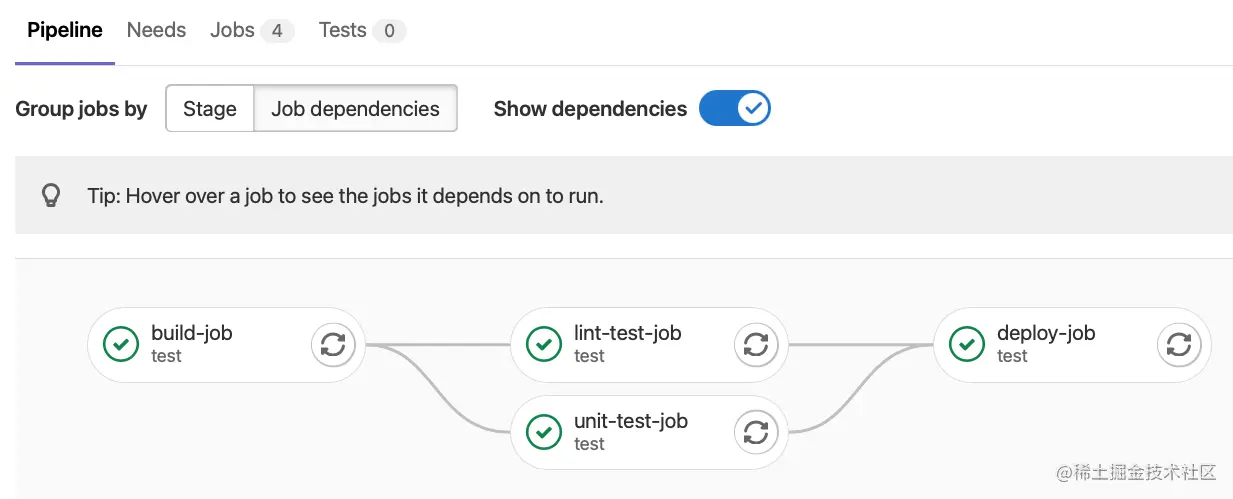The width and height of the screenshot is (1233, 499).
Task: Retry the build-job with its refresh icon
Action: pos(333,345)
